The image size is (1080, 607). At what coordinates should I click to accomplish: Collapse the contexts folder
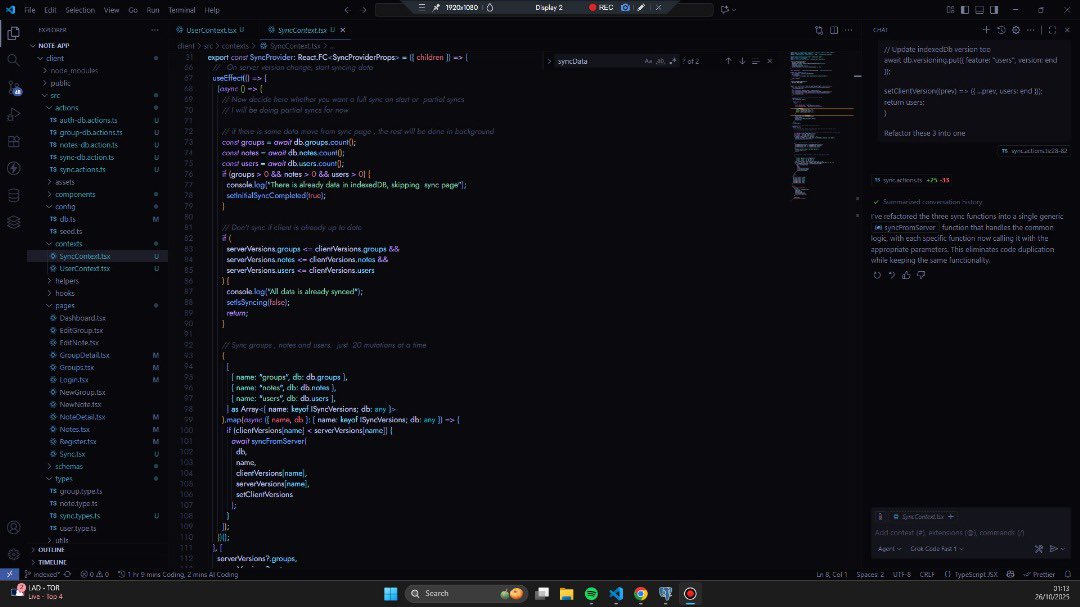[68, 244]
